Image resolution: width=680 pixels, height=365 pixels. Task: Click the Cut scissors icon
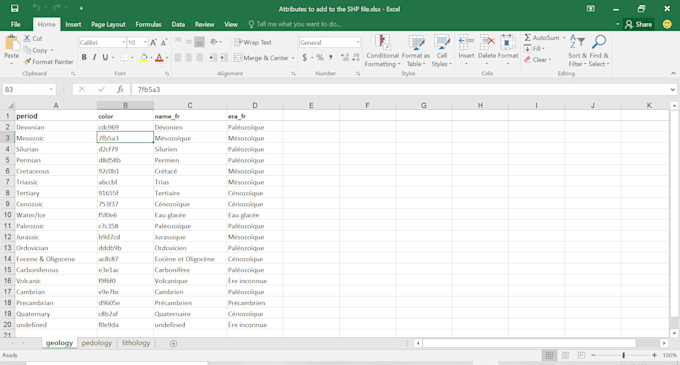pos(27,39)
